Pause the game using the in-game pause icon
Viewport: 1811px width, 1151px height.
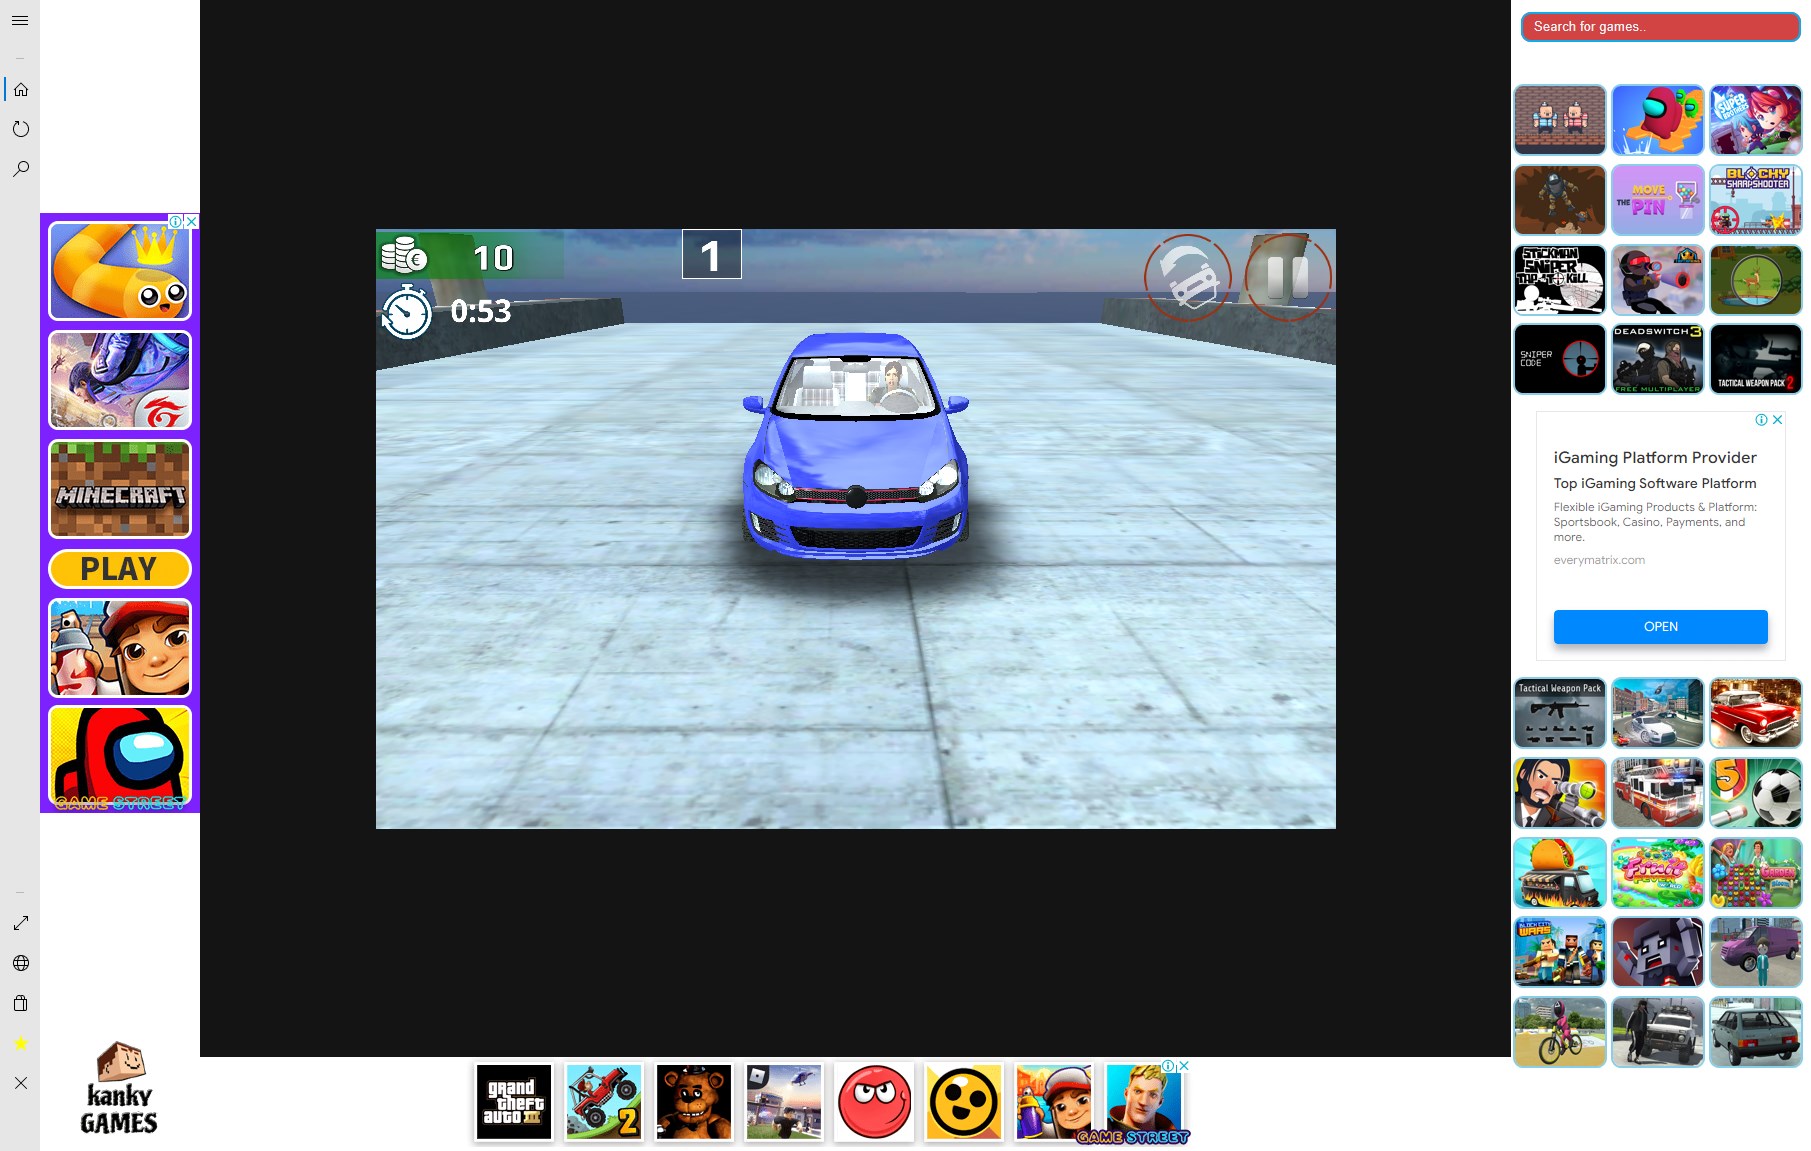1288,278
